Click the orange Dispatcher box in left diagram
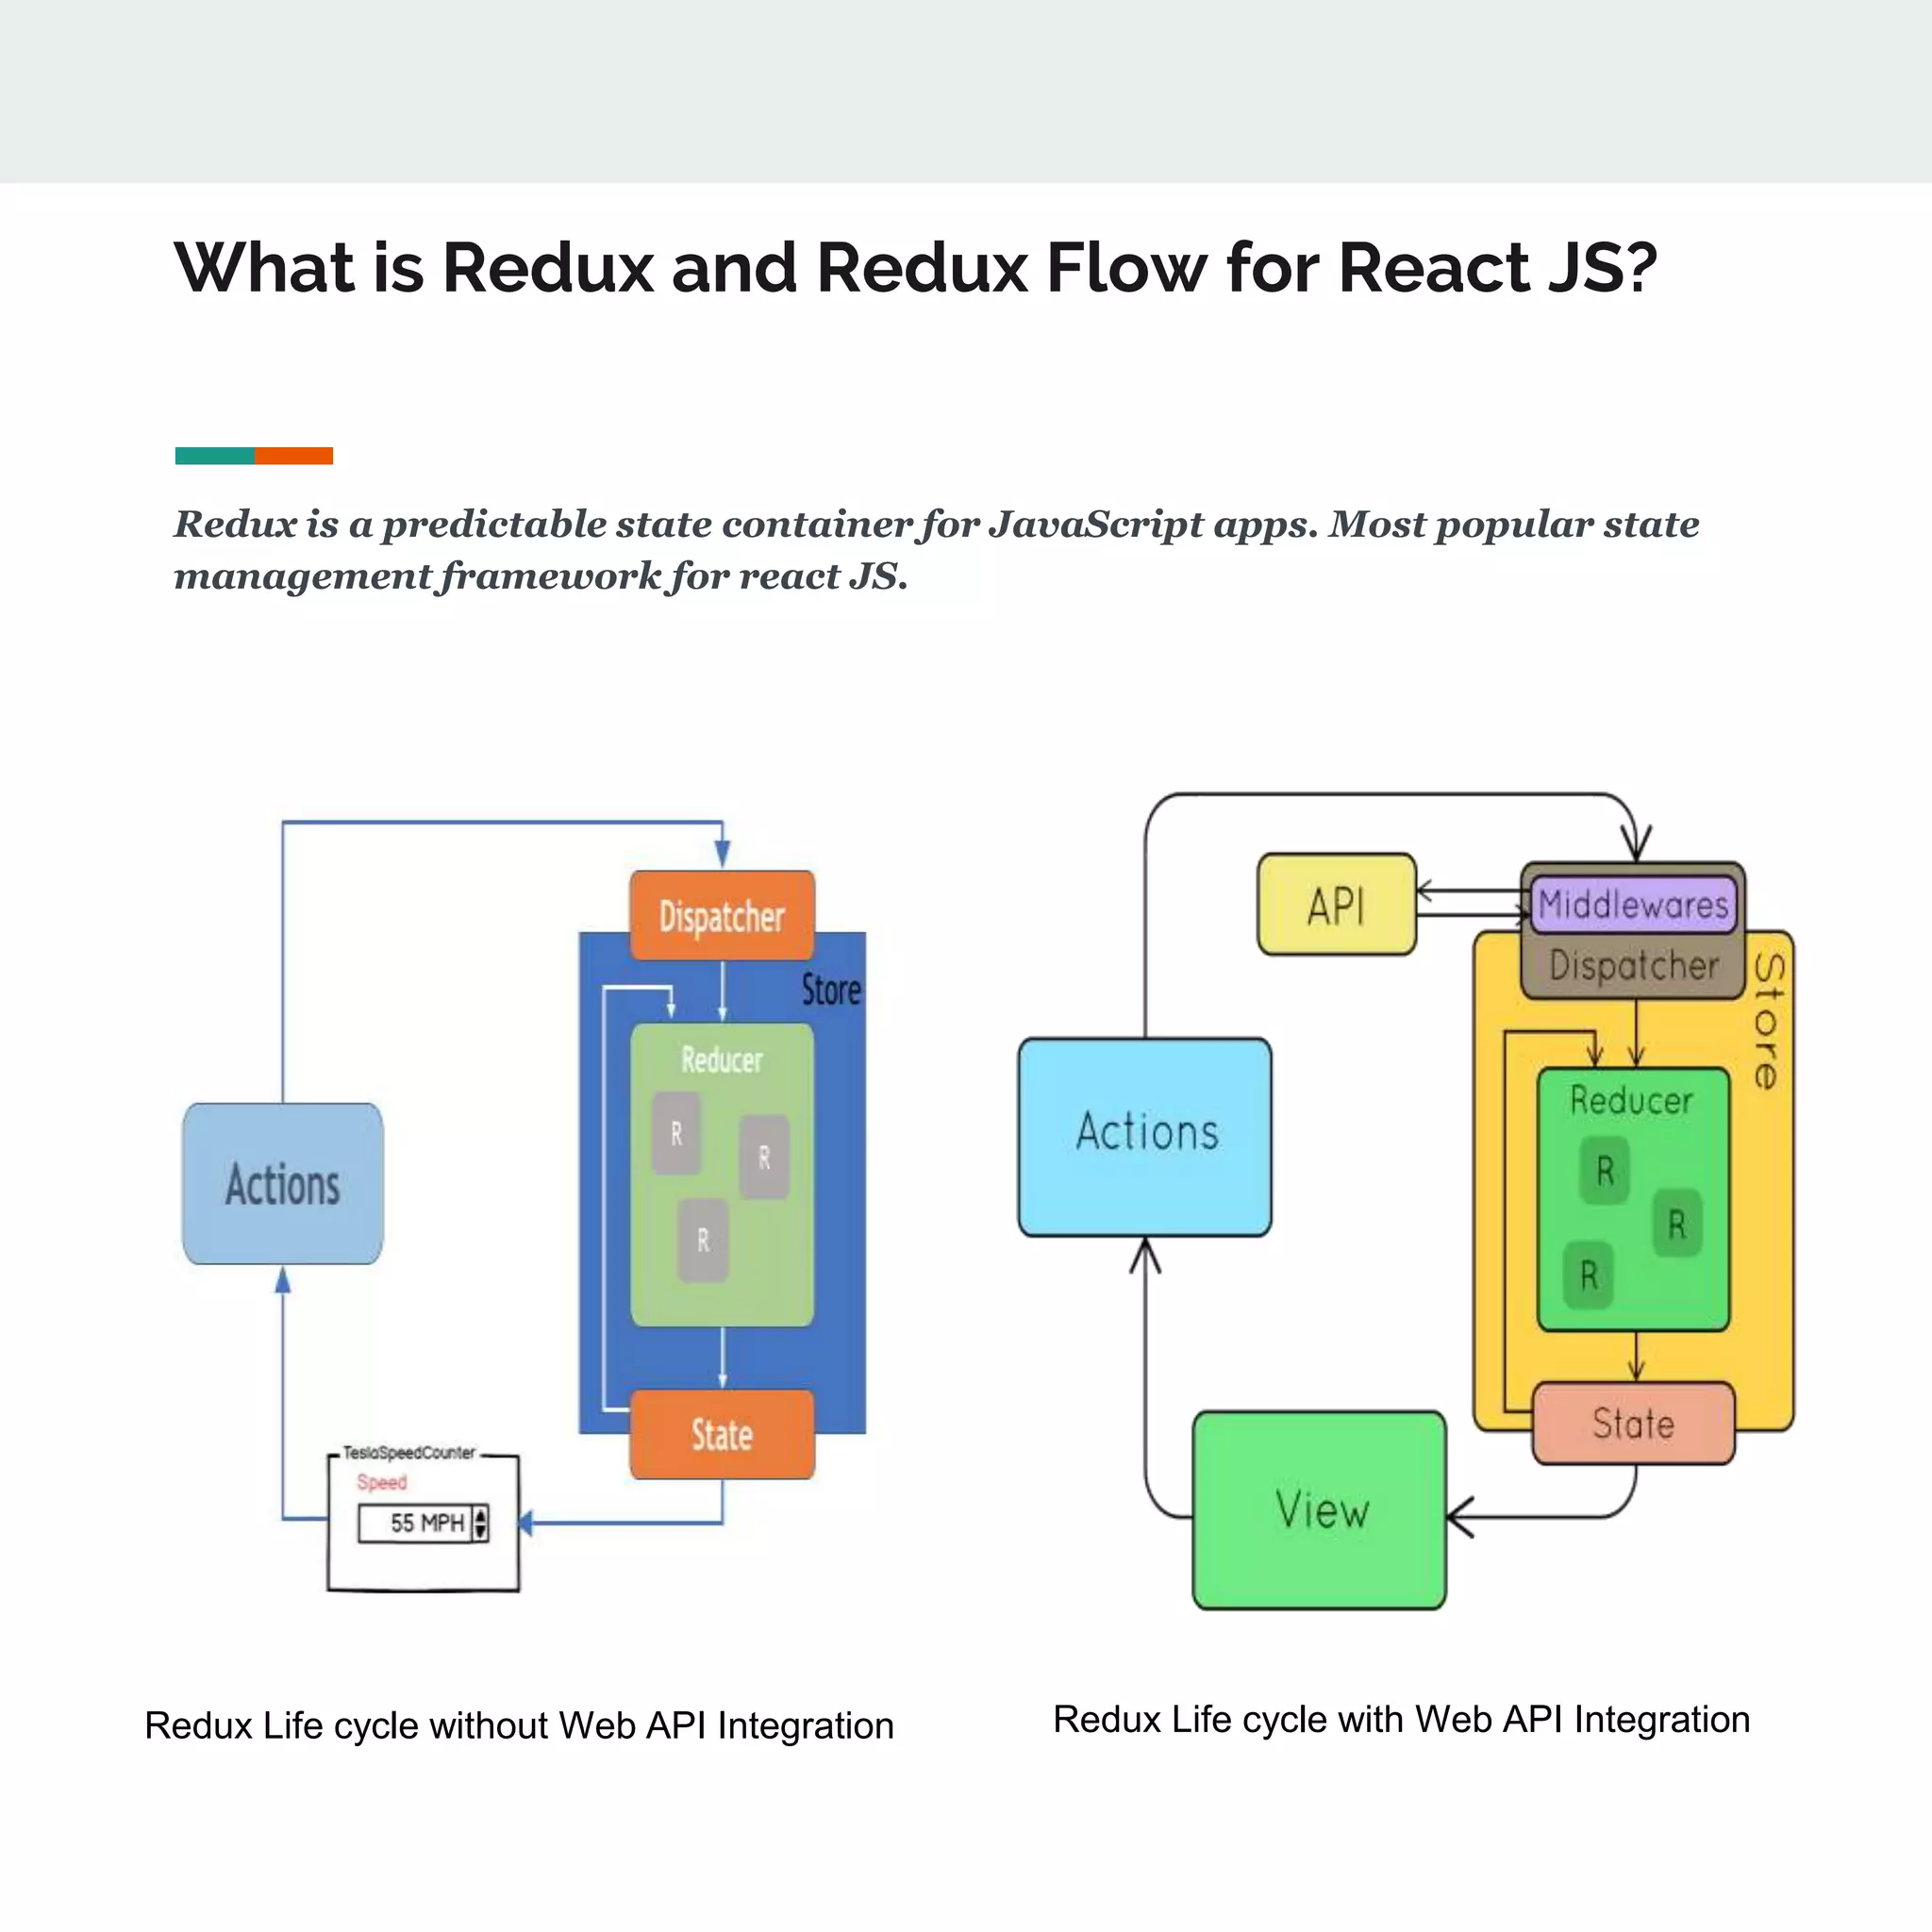1932x1932 pixels. tap(721, 915)
